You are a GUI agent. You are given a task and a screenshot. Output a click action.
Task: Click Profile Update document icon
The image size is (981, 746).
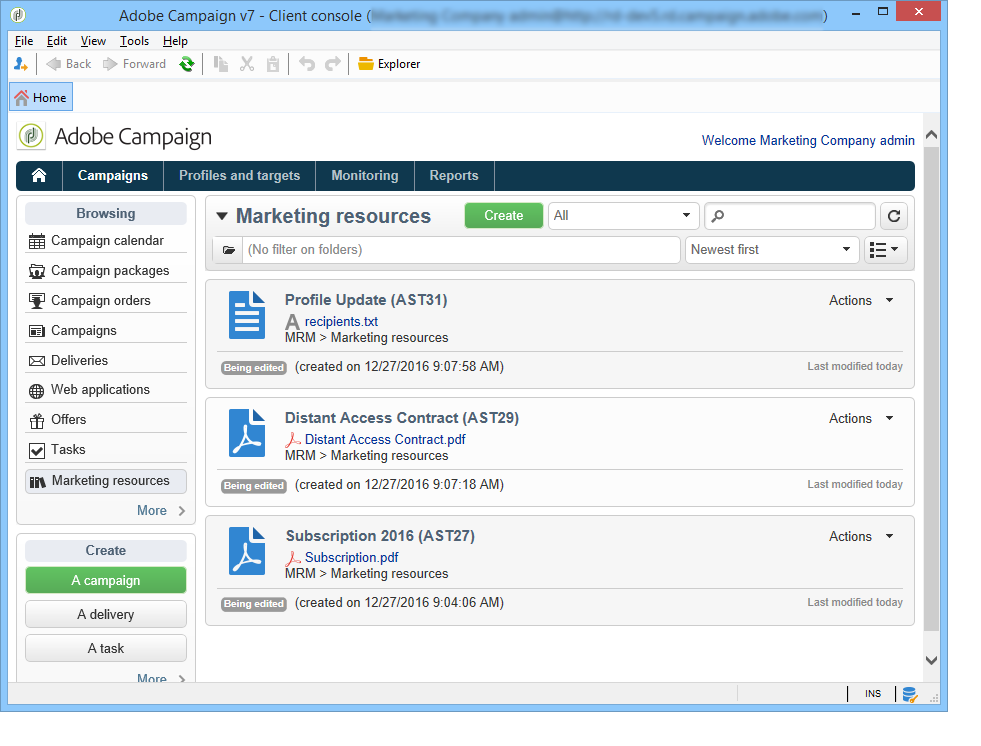point(247,315)
